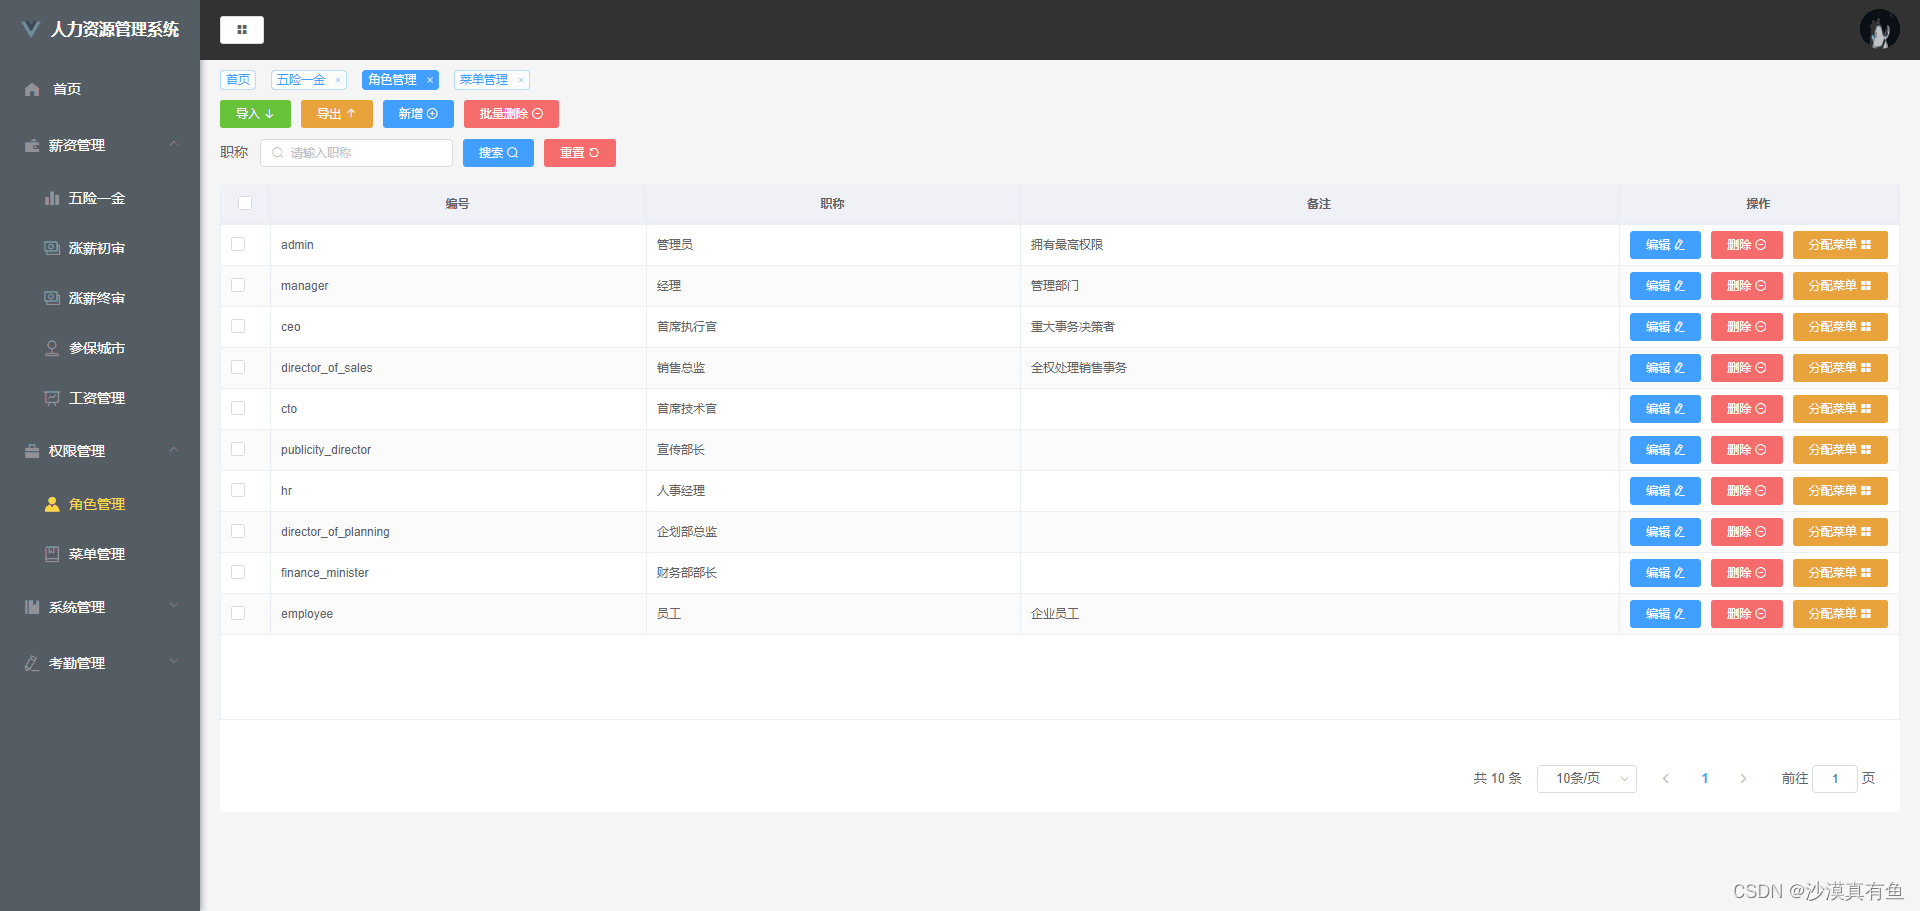Click the 首页 sidebar menu item
Screen dimensions: 1920x911
(100, 89)
